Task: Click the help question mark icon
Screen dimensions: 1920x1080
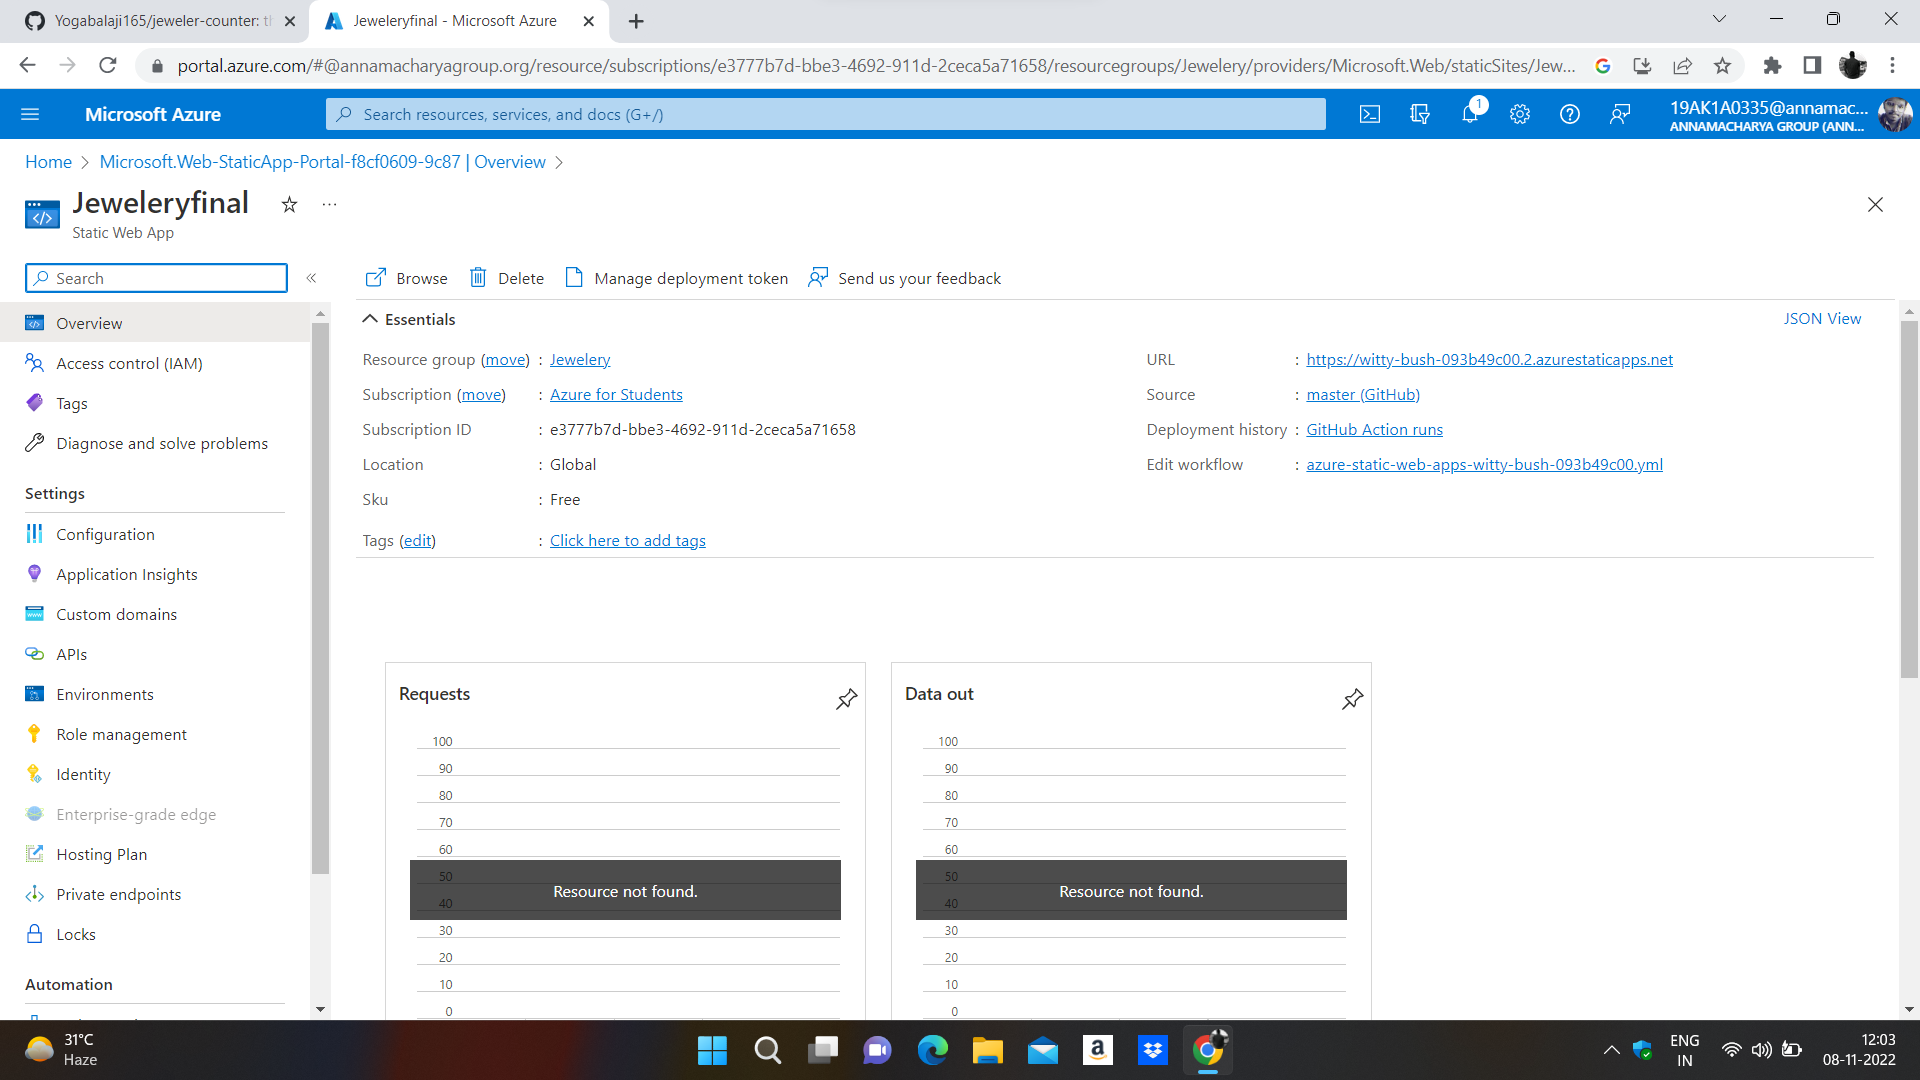Action: [1570, 114]
